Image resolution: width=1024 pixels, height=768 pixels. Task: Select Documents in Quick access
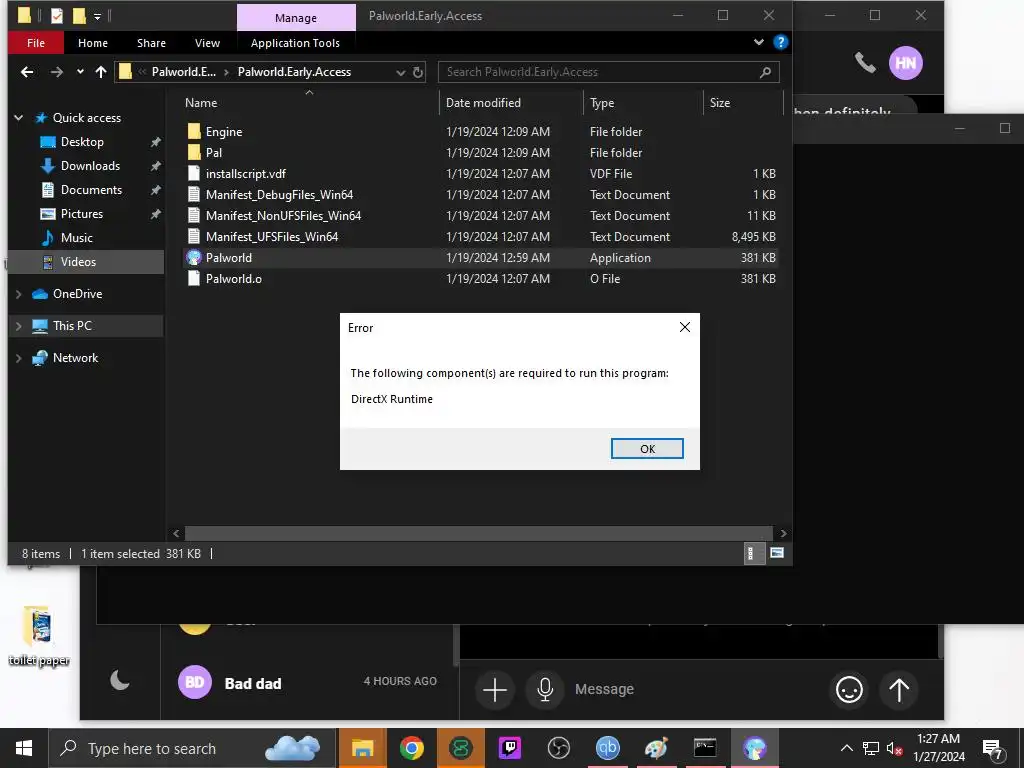point(91,190)
